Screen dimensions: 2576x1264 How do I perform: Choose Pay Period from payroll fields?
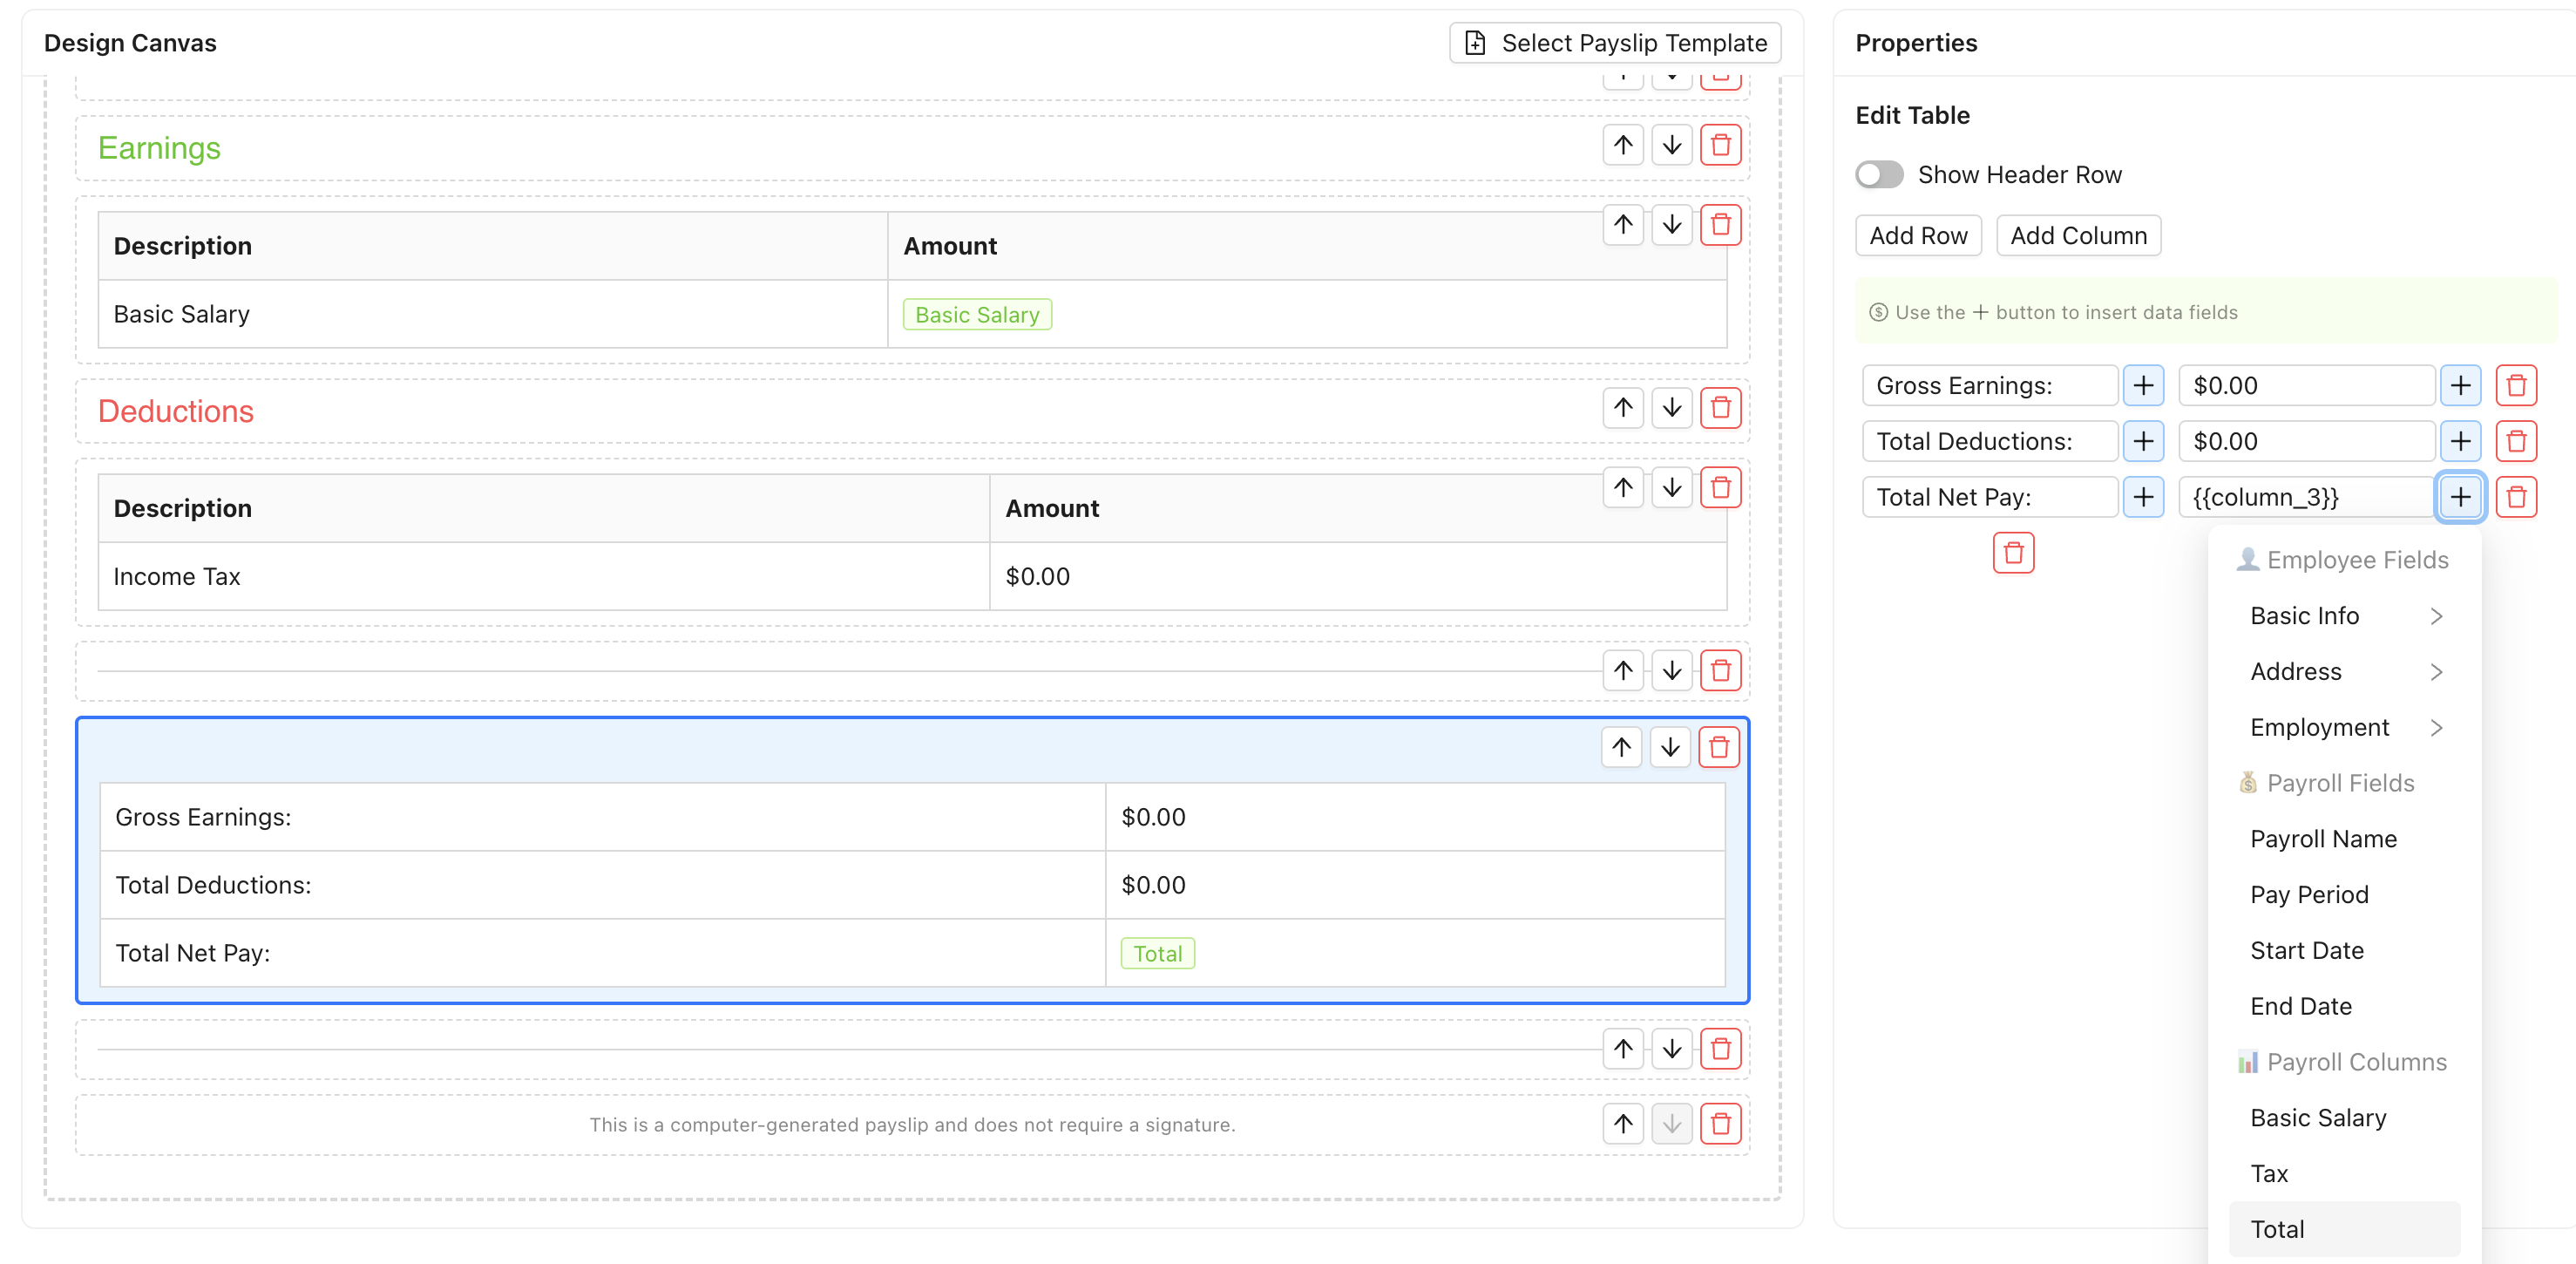(2309, 895)
